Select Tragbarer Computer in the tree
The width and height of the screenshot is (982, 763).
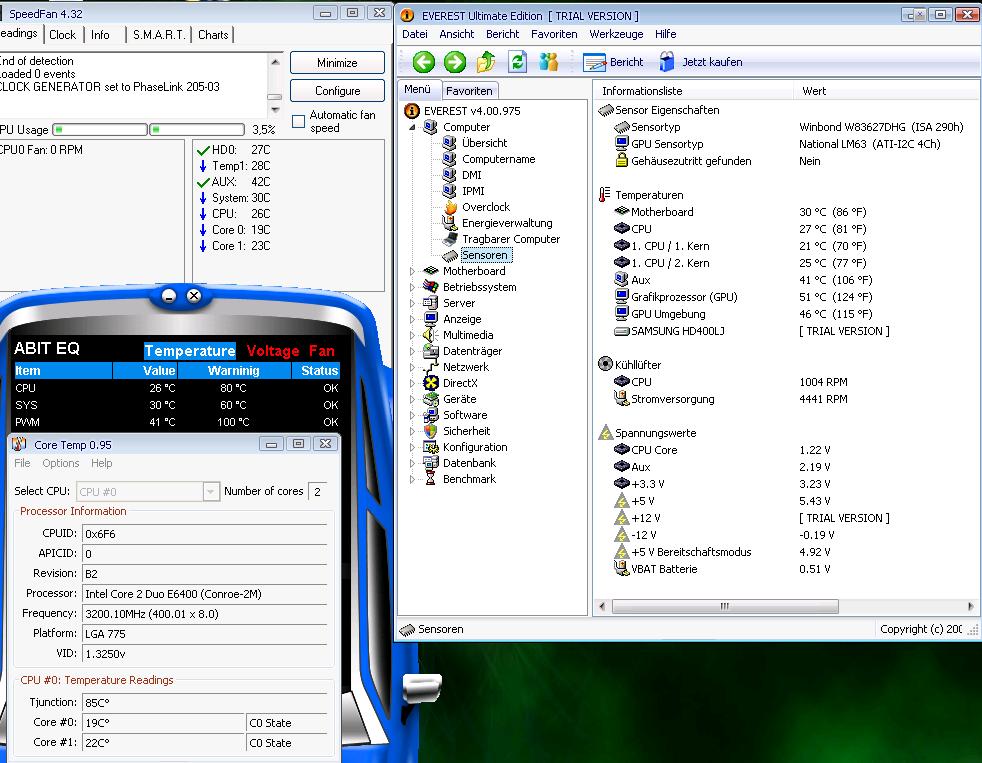(x=511, y=239)
